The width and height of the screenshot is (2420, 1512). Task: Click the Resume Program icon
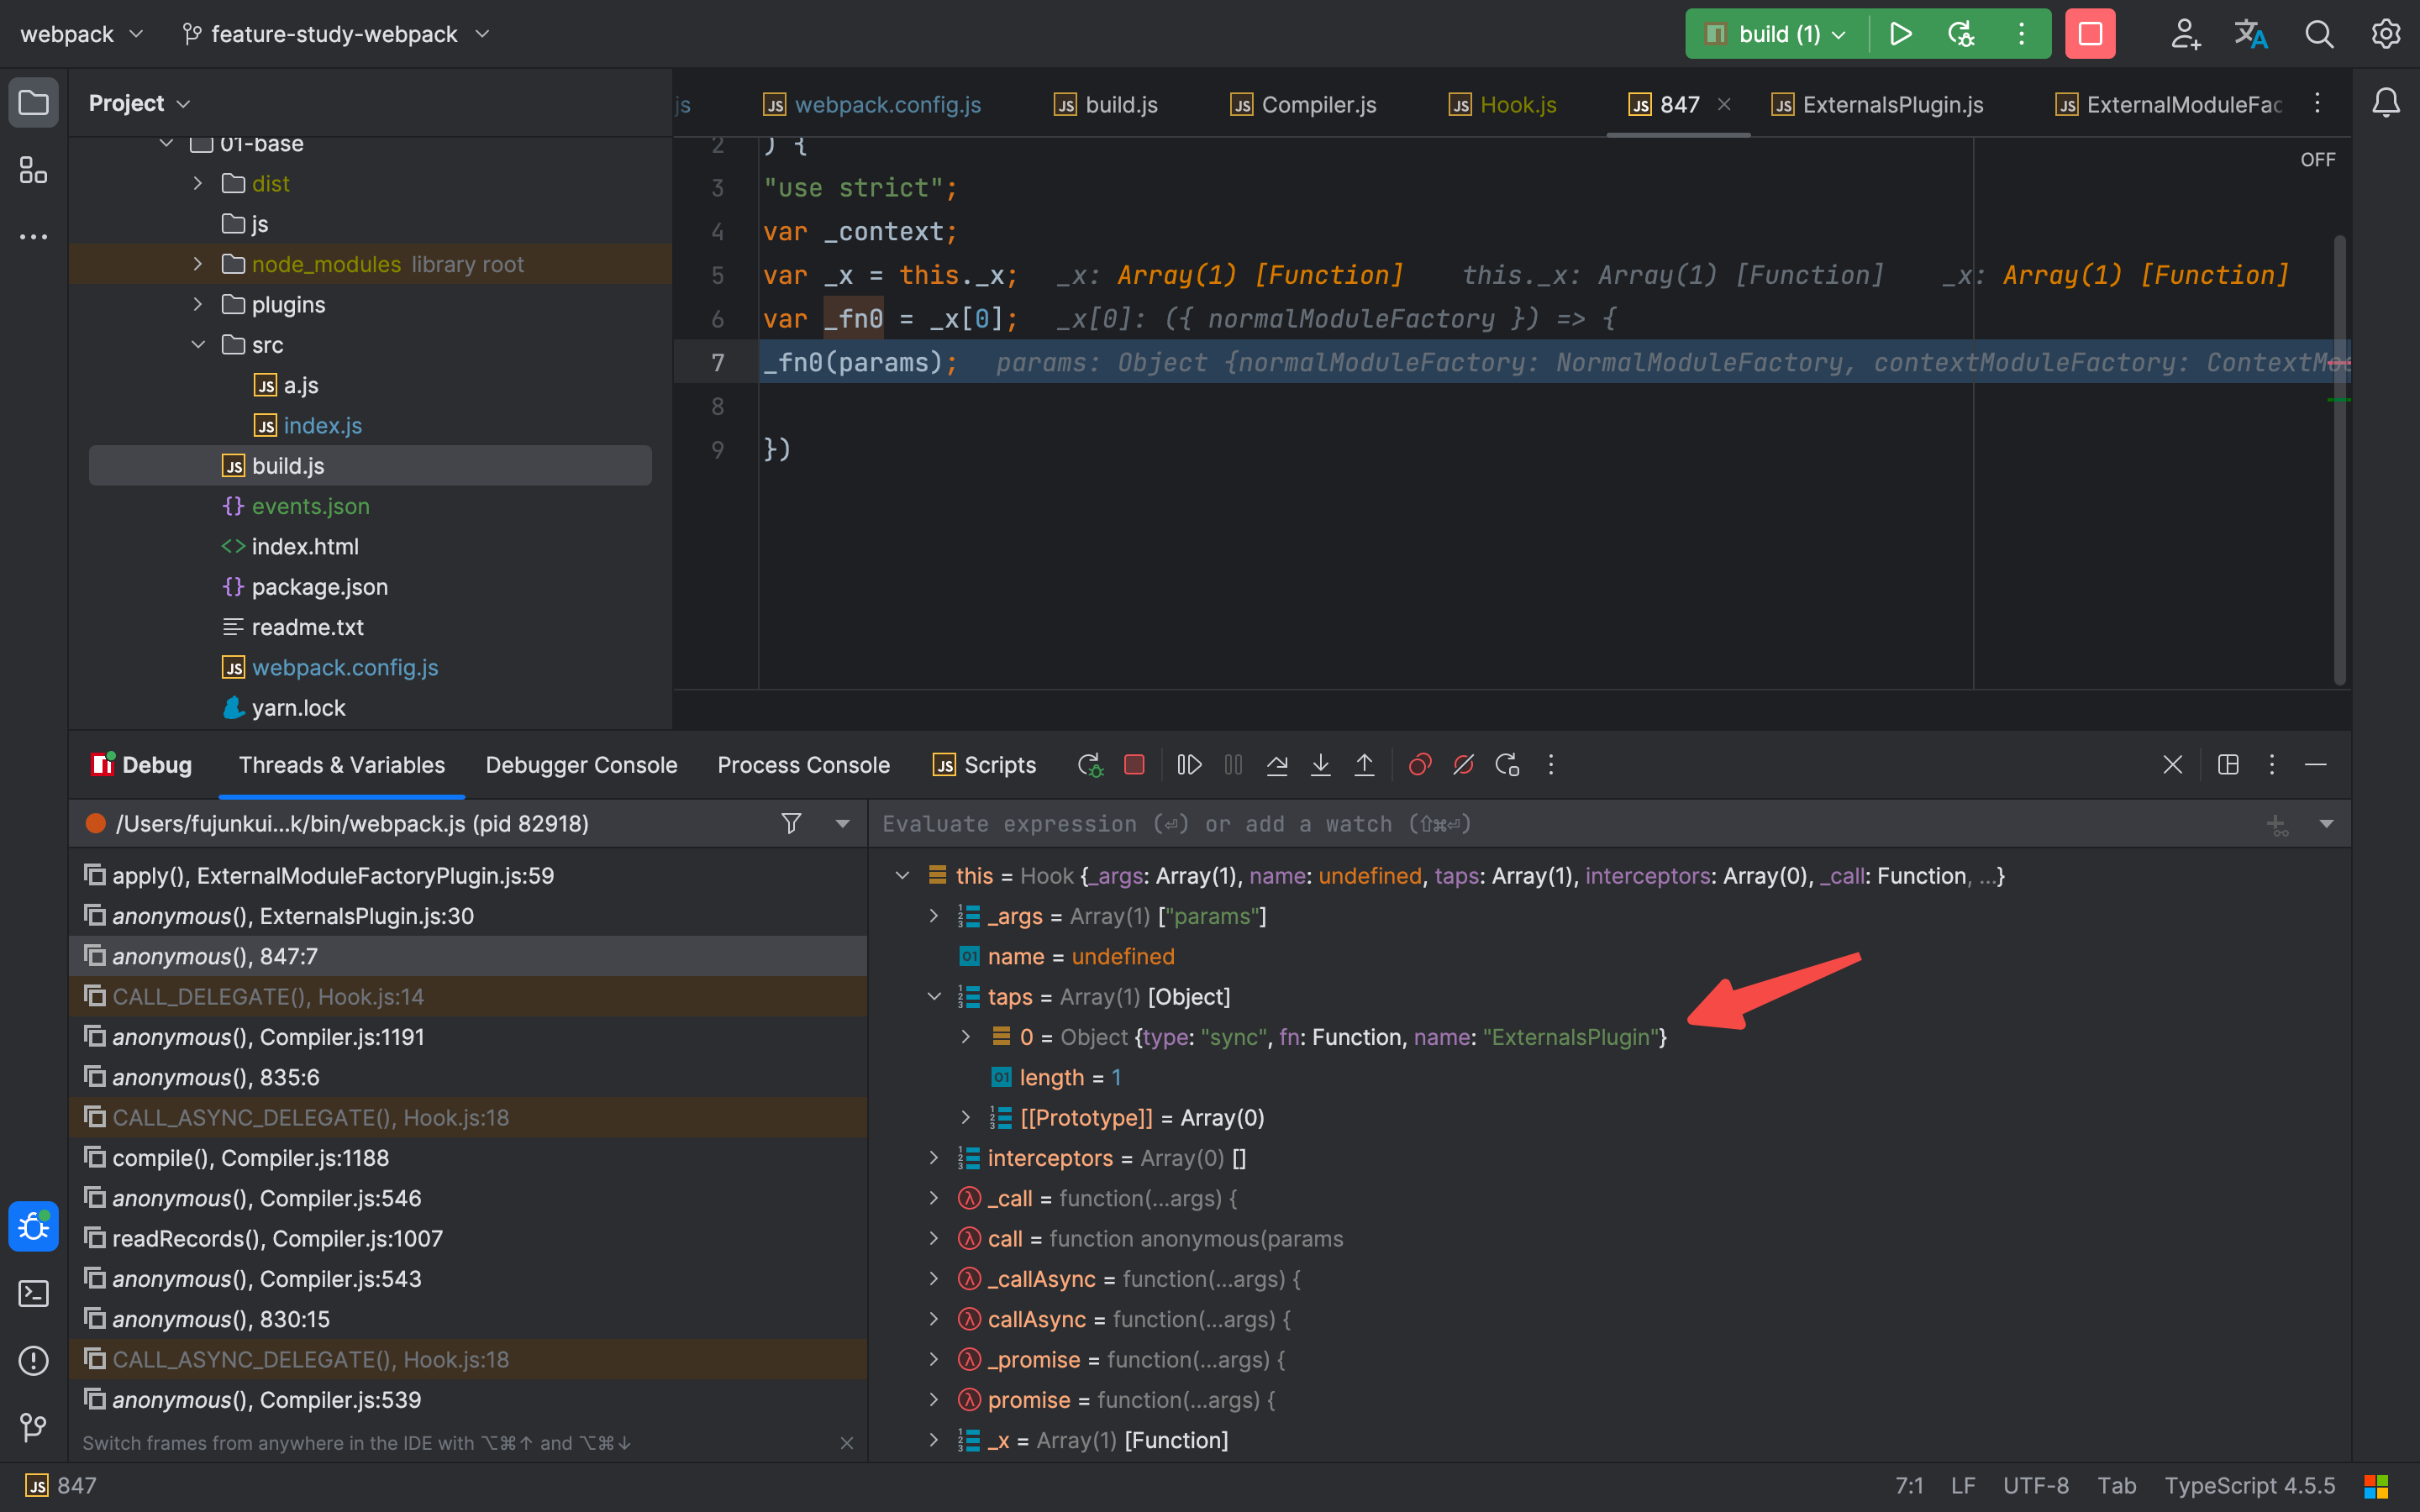click(1189, 765)
